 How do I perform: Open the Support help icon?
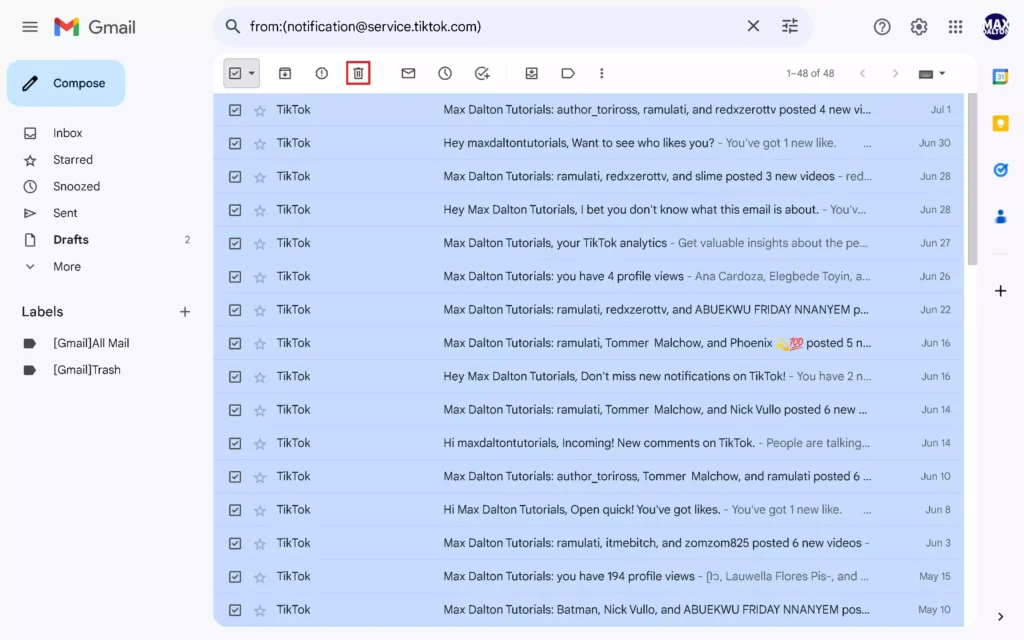[x=882, y=27]
